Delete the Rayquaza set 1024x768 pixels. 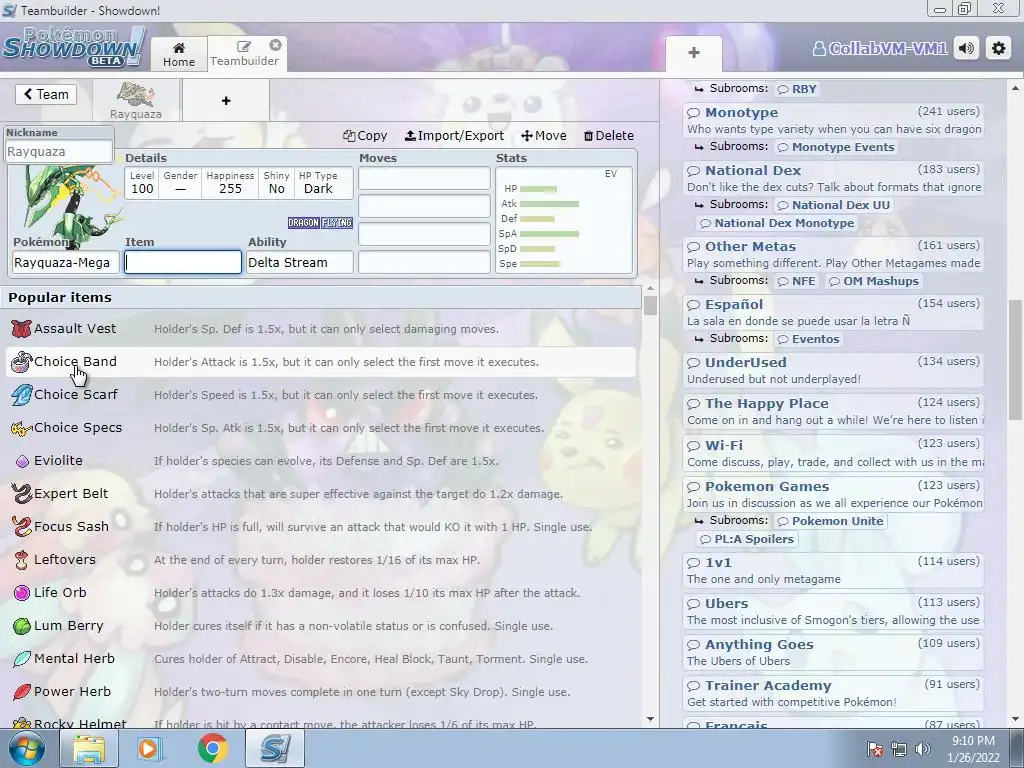coord(608,135)
